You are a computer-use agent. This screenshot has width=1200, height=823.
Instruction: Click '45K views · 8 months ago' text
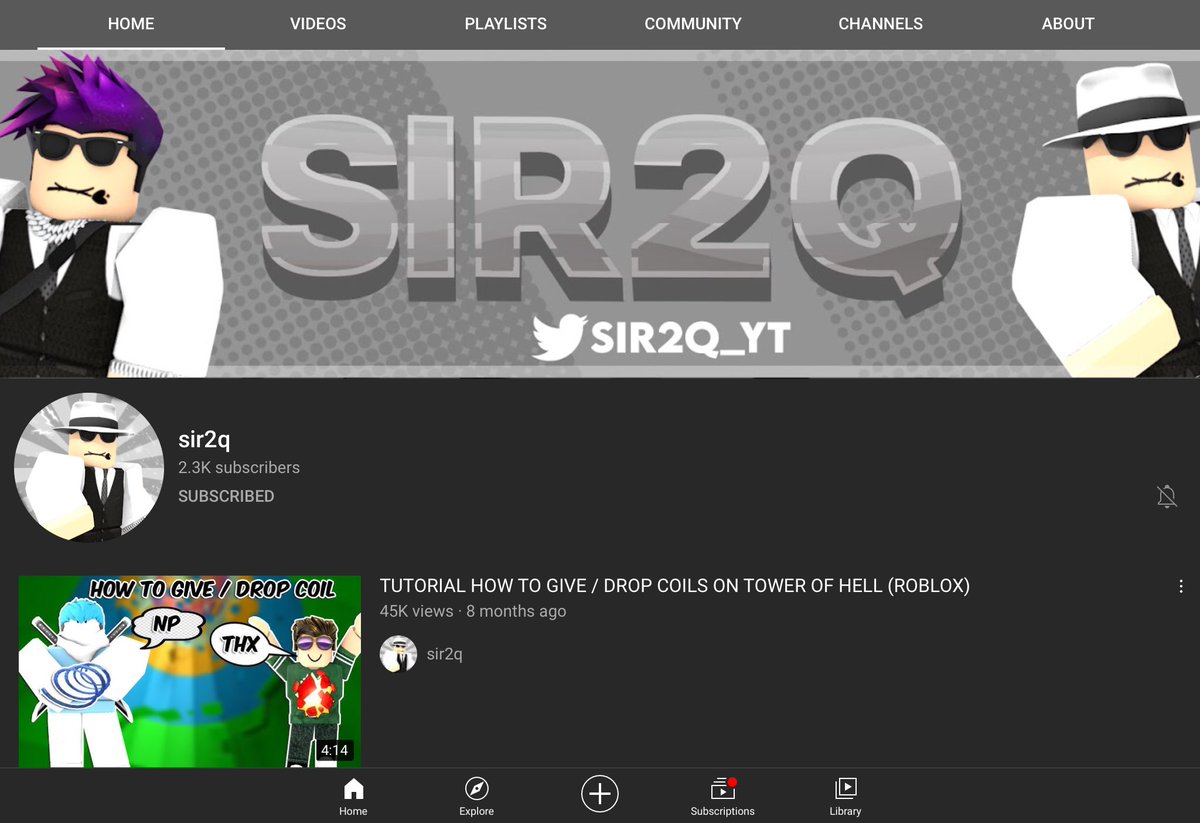click(473, 611)
